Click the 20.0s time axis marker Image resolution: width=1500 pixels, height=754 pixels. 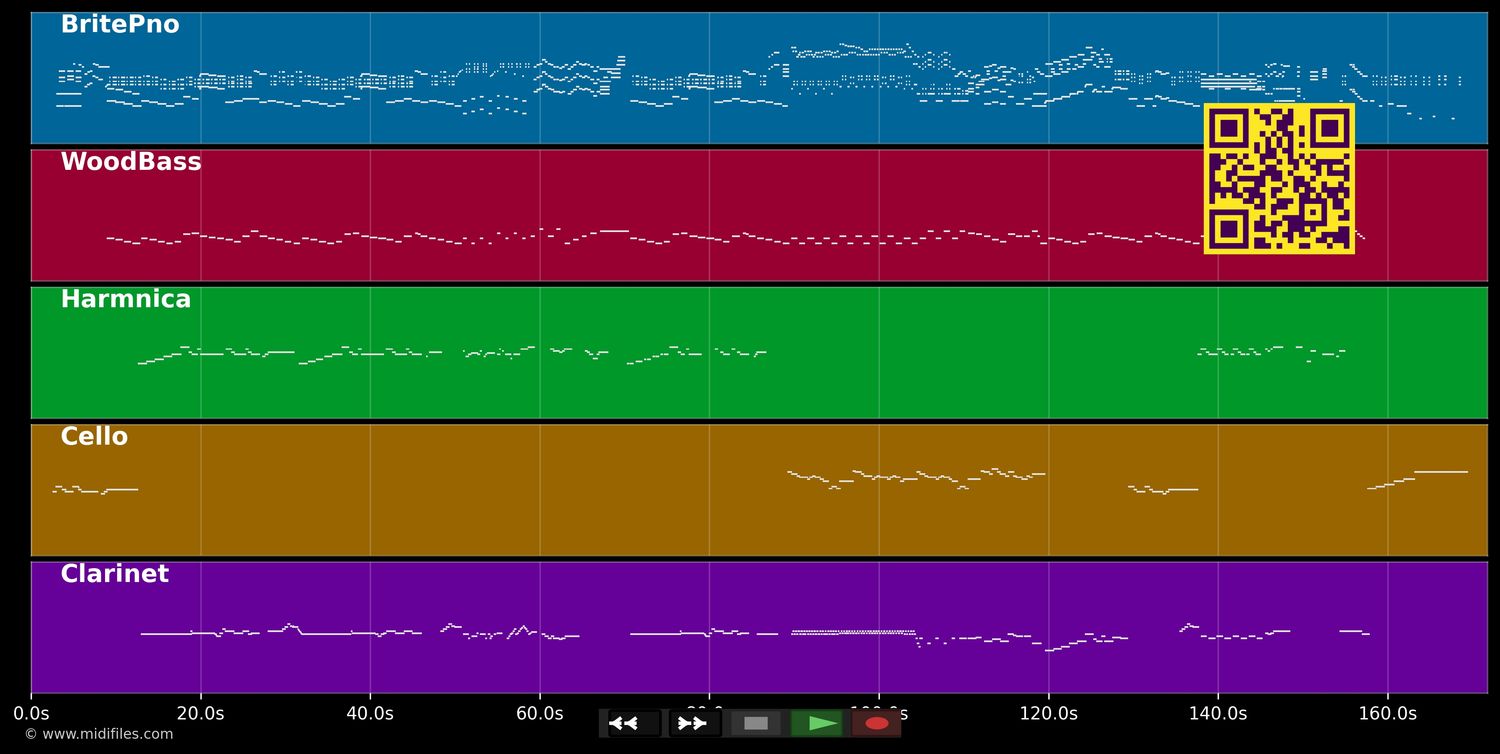(x=201, y=714)
